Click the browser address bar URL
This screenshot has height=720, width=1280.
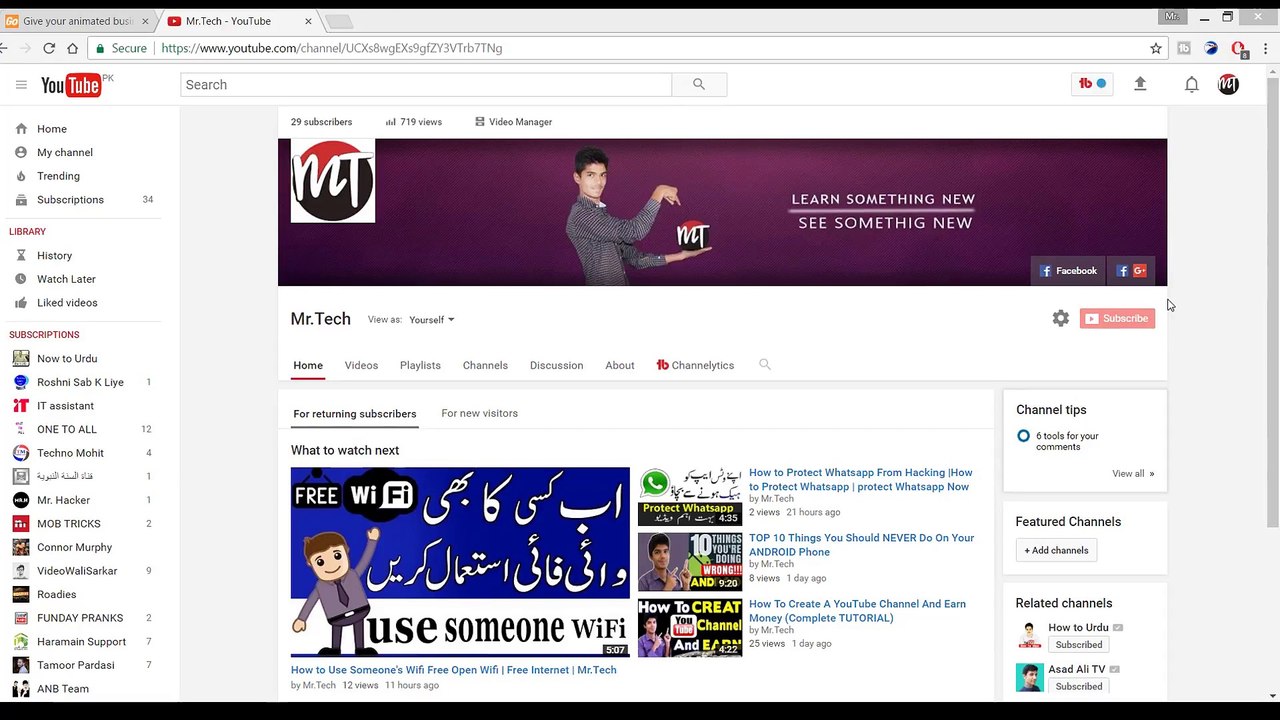(x=332, y=48)
